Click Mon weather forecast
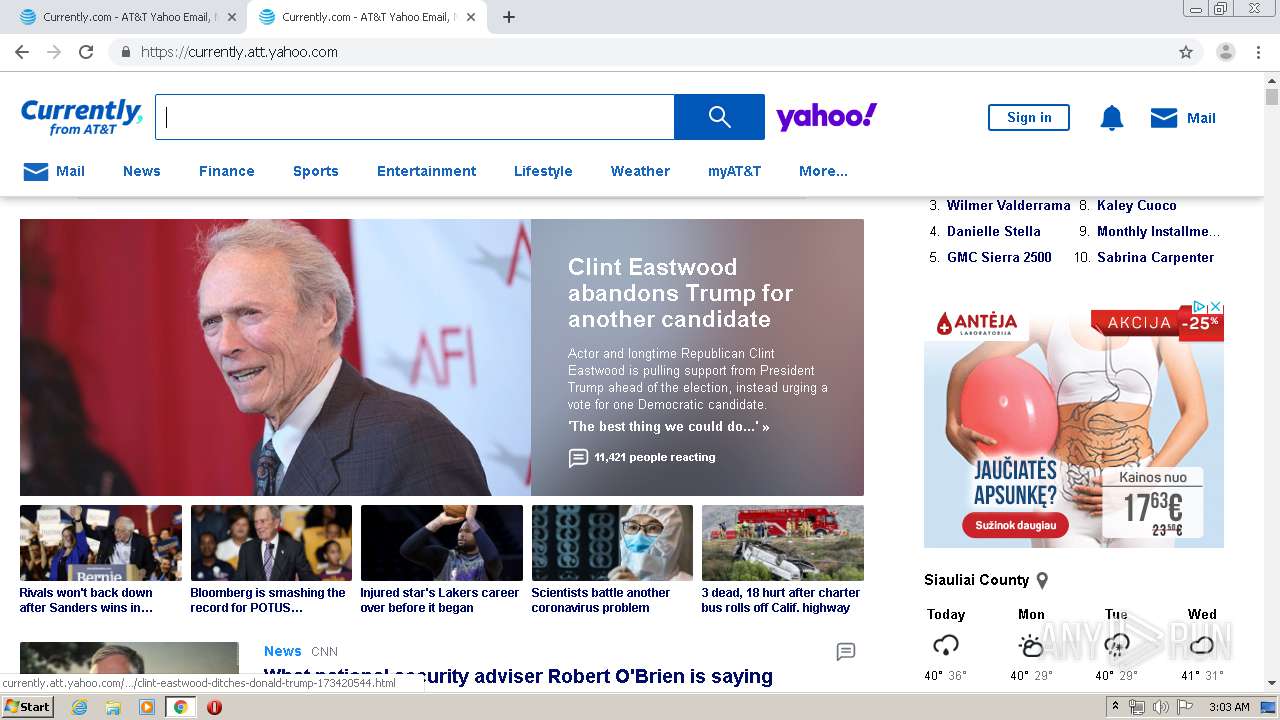The width and height of the screenshot is (1280, 720). pyautogui.click(x=1031, y=645)
